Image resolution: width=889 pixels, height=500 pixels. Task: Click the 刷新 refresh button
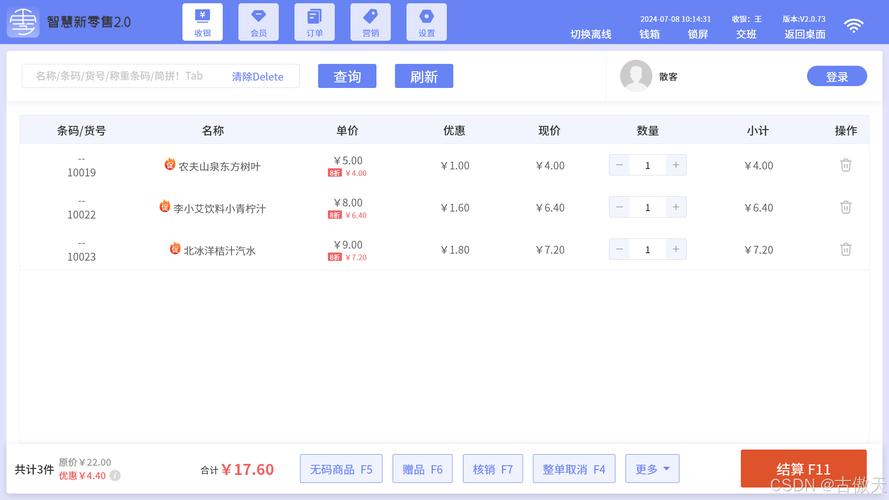pos(424,76)
